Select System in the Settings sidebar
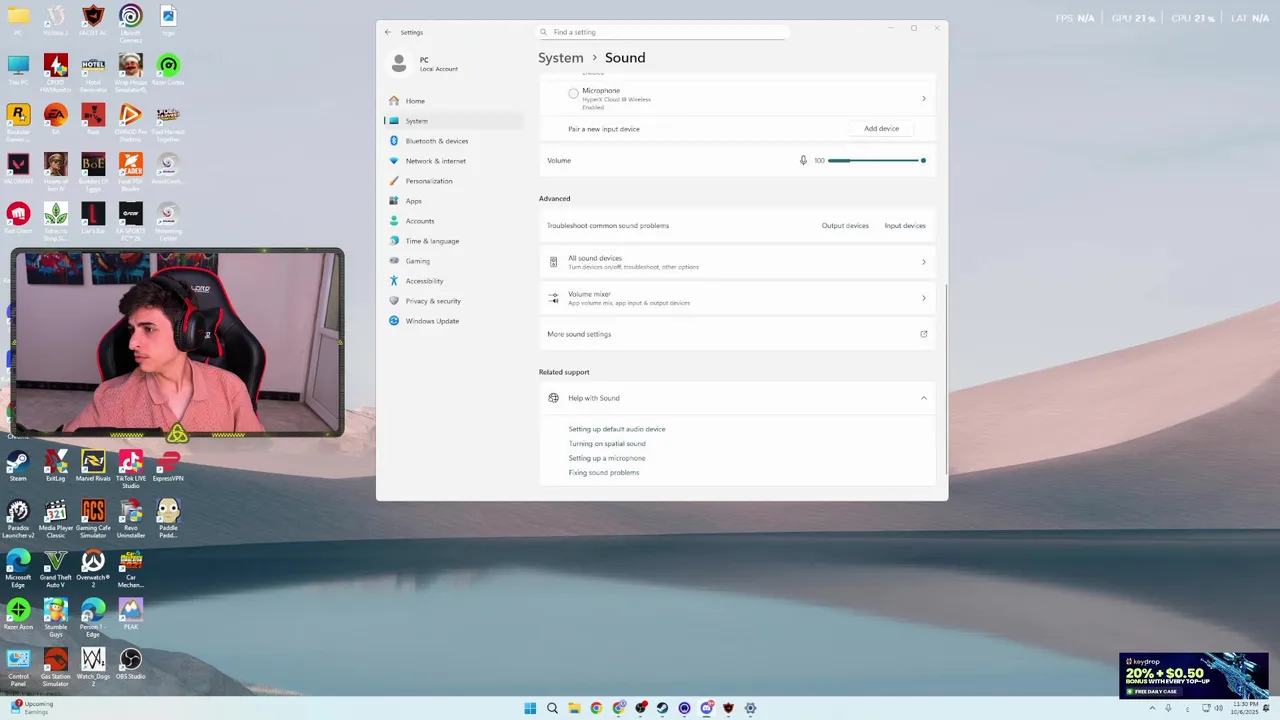Viewport: 1280px width, 720px height. pos(453,121)
